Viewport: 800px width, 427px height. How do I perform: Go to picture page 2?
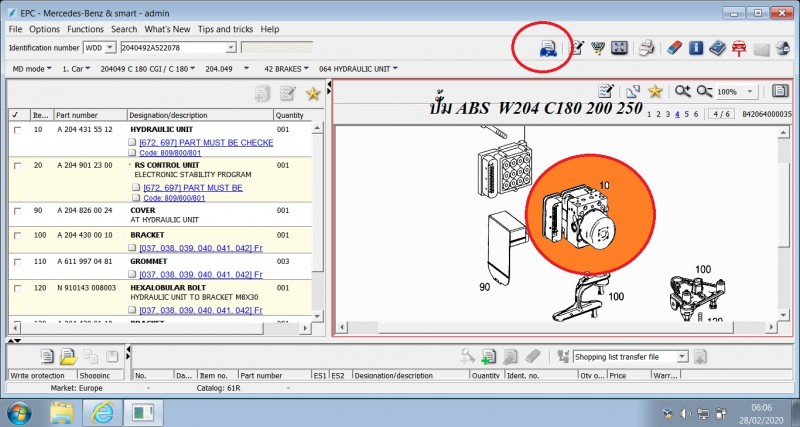pyautogui.click(x=658, y=114)
